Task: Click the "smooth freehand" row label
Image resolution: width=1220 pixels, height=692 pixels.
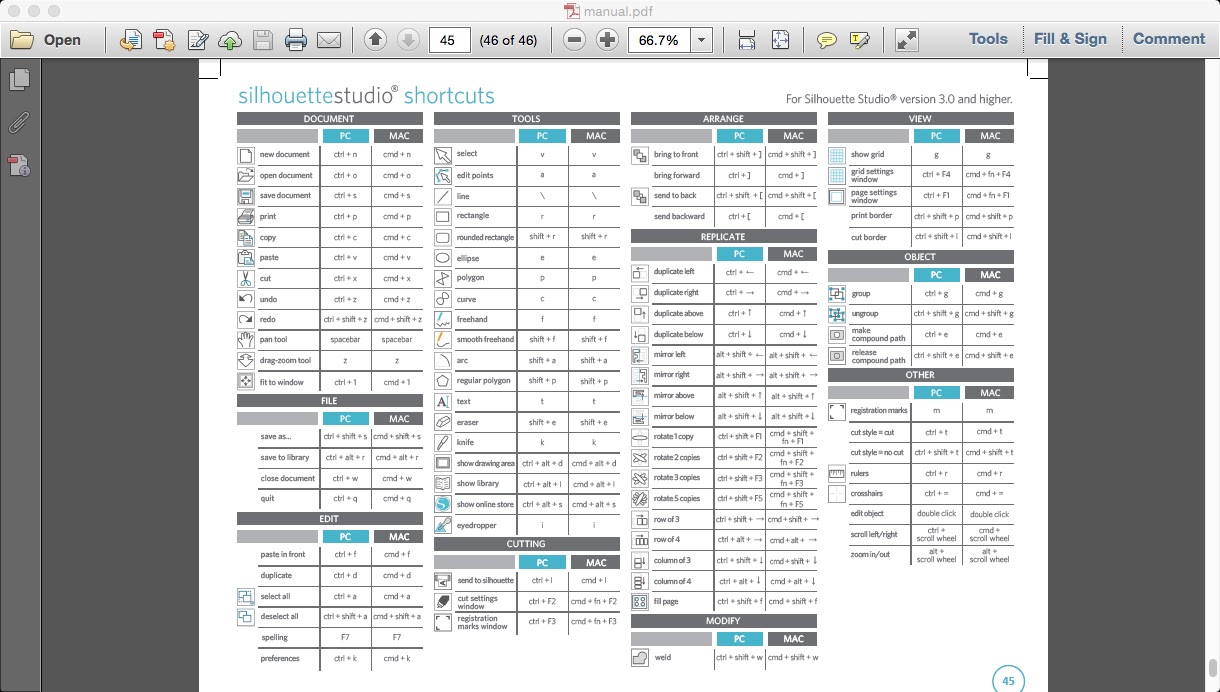Action: click(485, 340)
